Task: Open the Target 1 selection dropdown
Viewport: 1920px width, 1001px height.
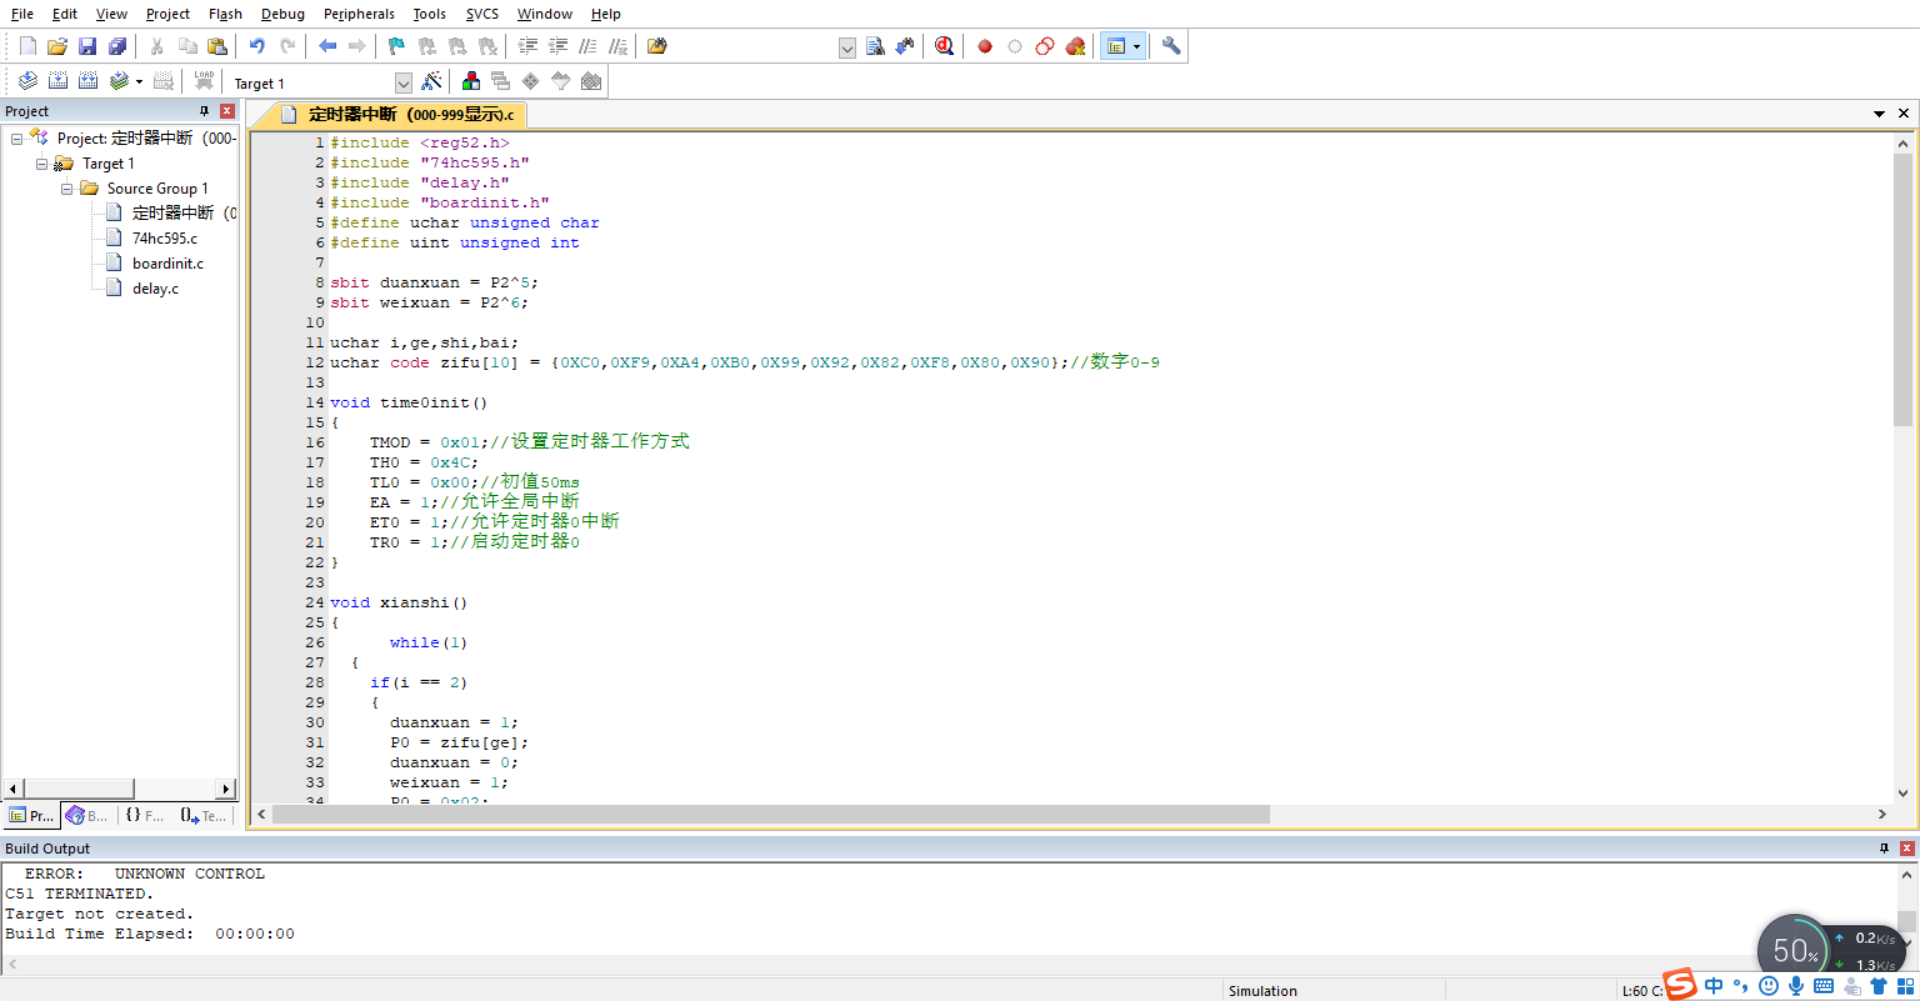Action: (403, 83)
